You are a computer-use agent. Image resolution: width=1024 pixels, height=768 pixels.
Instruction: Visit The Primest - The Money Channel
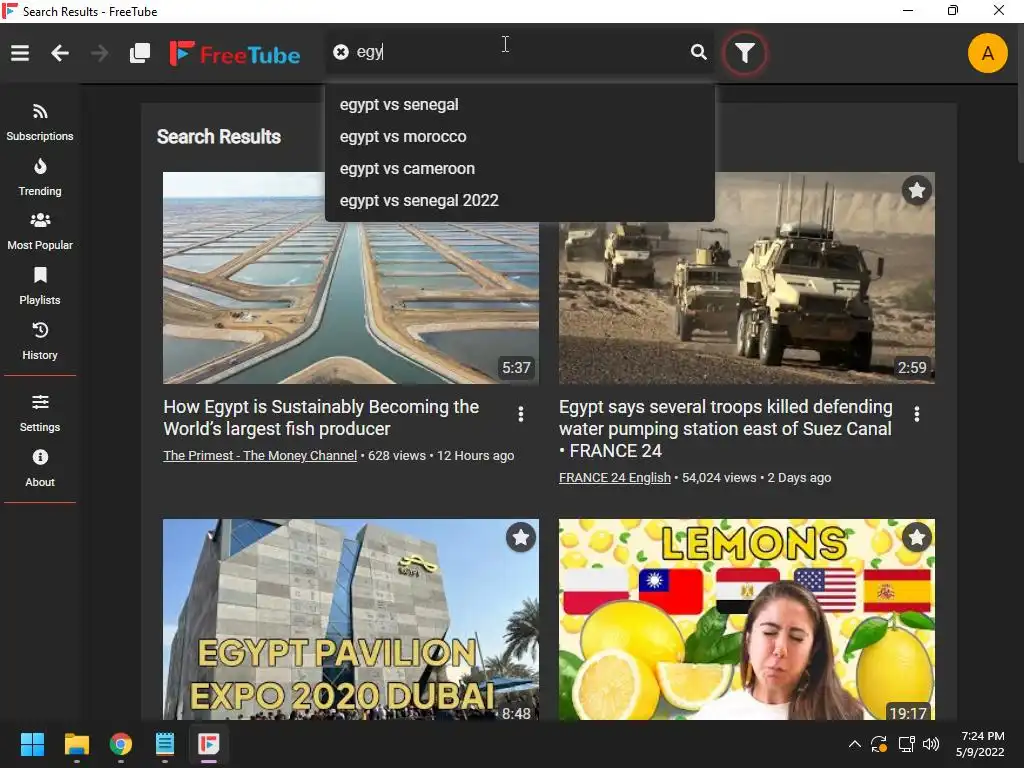pos(260,456)
